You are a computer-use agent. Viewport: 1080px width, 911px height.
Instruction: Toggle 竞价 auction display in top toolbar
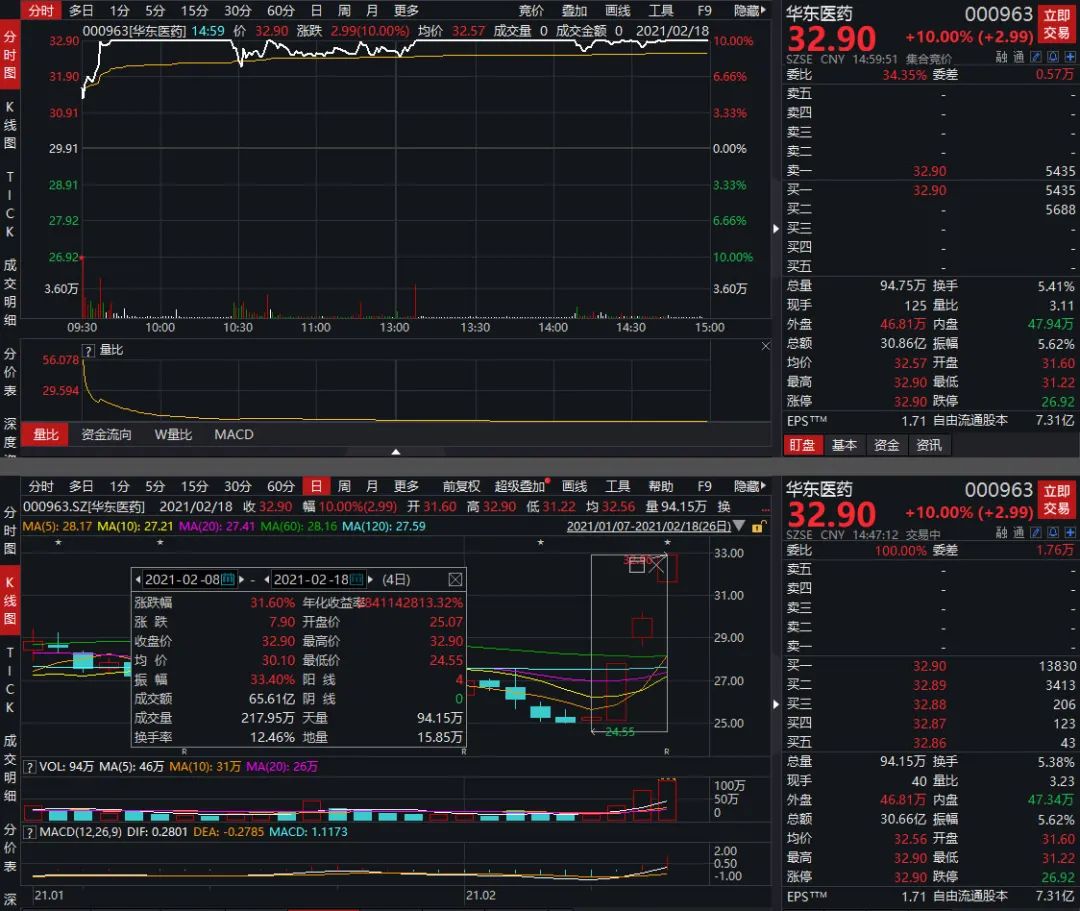(531, 10)
